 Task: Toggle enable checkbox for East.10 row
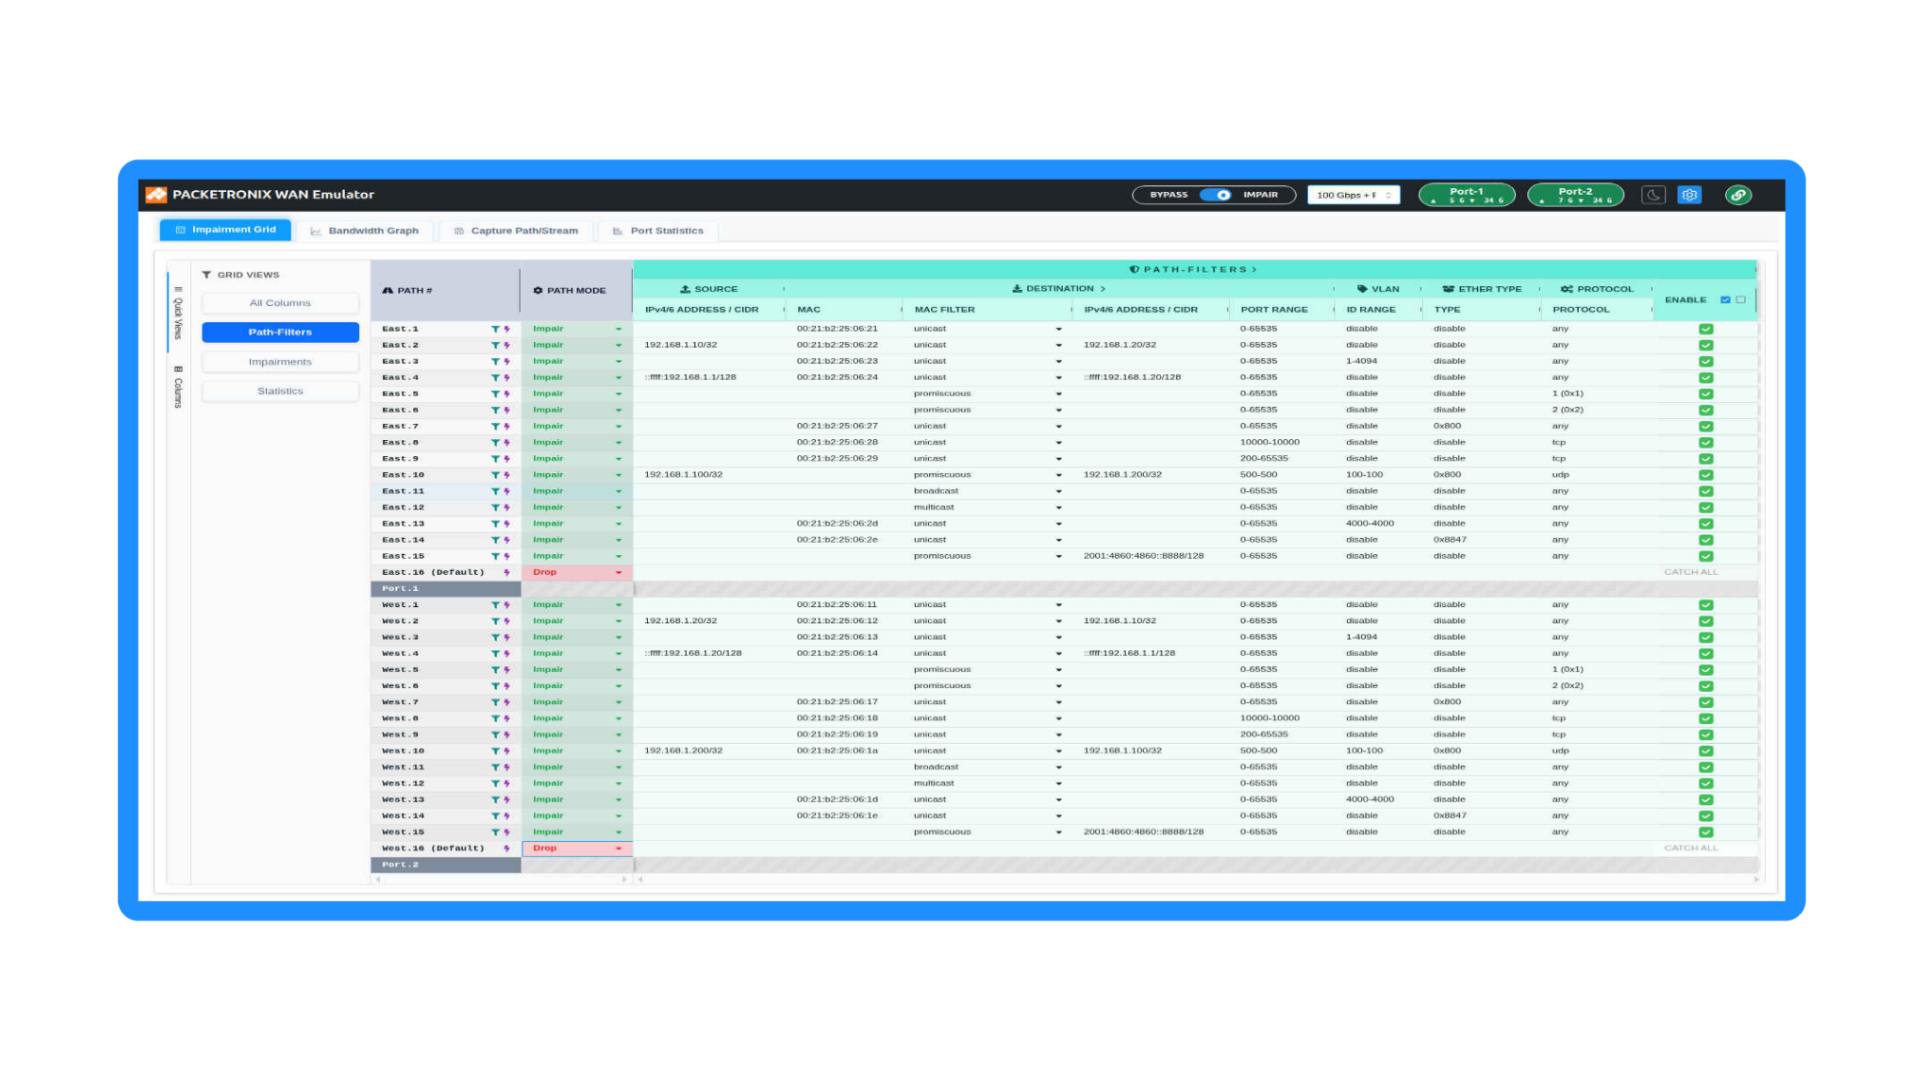[x=1706, y=475]
